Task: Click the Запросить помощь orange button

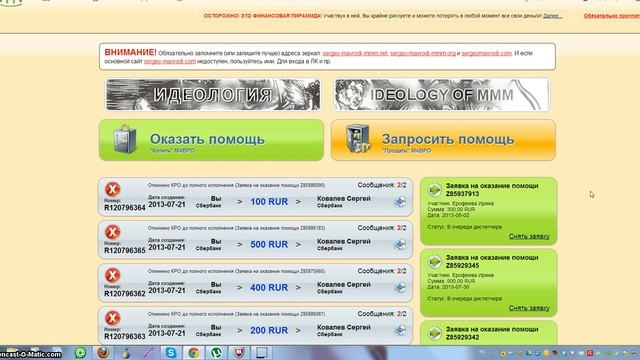Action: click(443, 140)
